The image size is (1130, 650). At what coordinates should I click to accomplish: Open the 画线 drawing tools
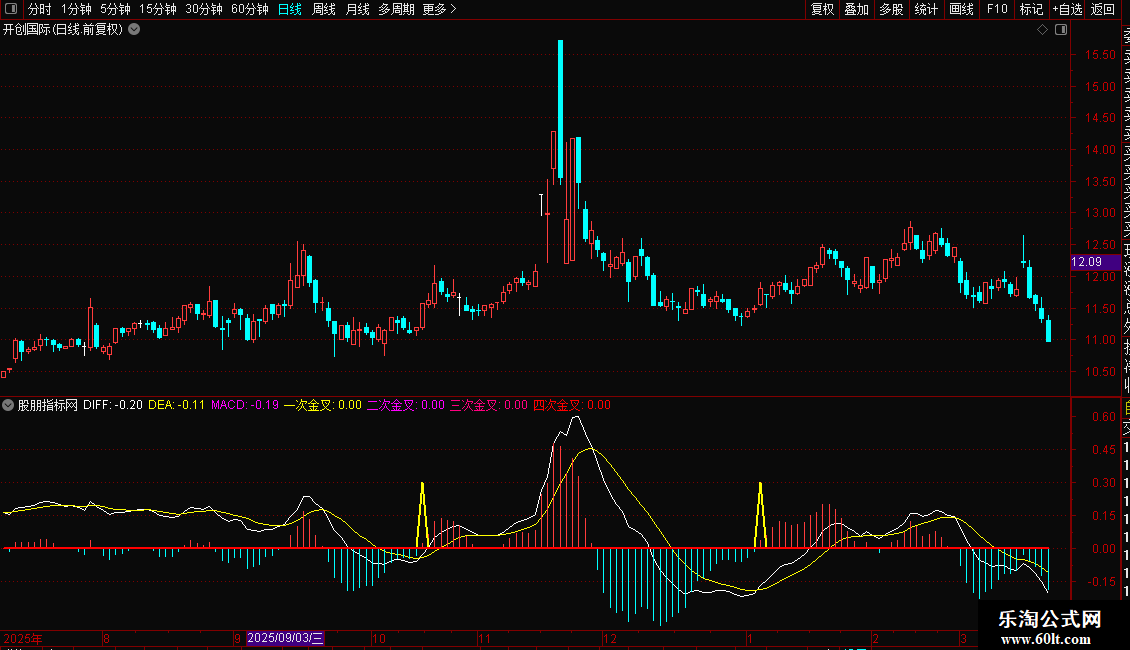tap(961, 9)
